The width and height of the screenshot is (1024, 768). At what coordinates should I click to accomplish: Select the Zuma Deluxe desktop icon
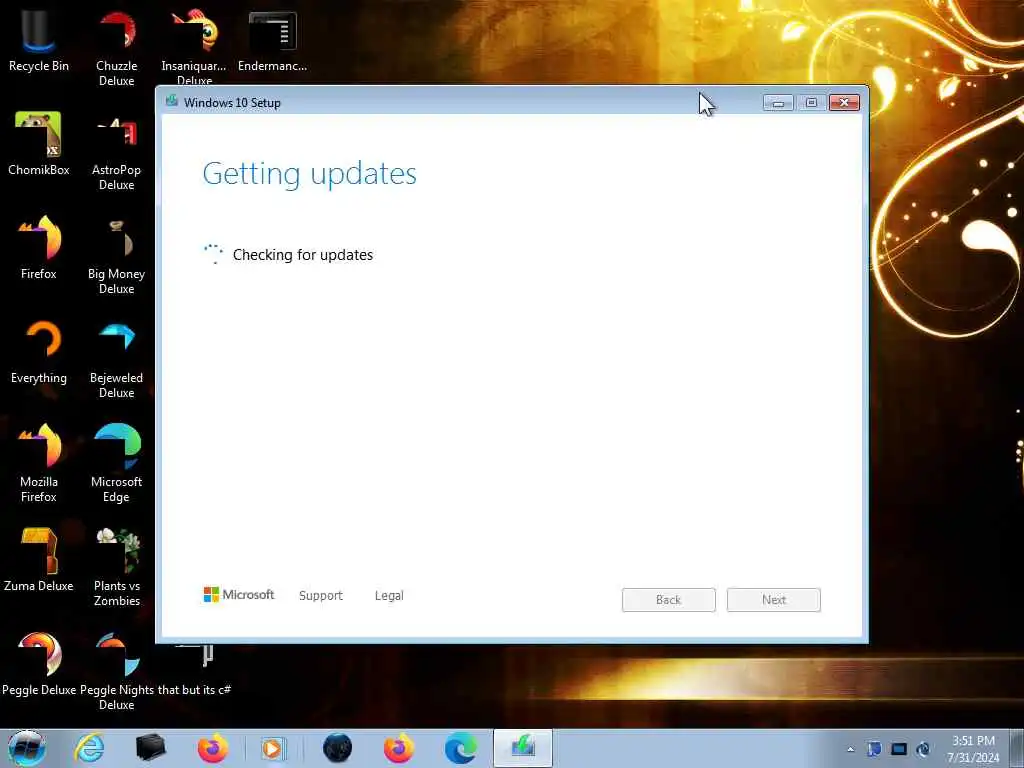pos(39,560)
